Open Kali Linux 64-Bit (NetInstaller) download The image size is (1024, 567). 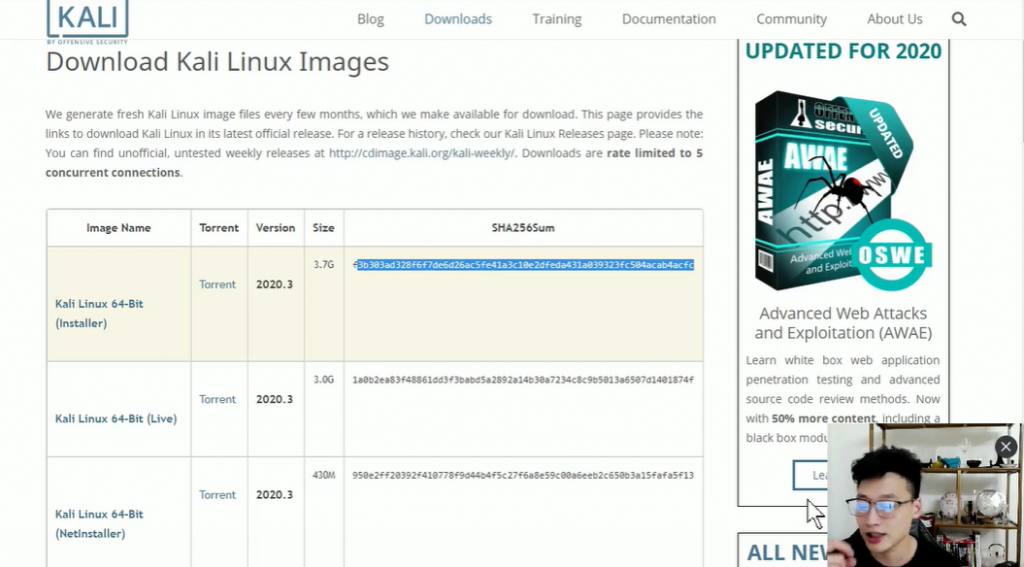(99, 523)
